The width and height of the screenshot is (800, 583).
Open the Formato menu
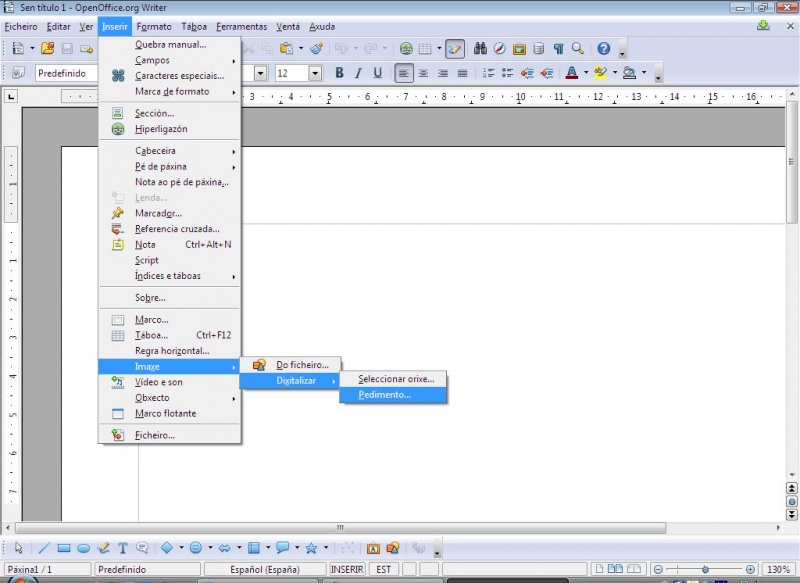coord(152,26)
